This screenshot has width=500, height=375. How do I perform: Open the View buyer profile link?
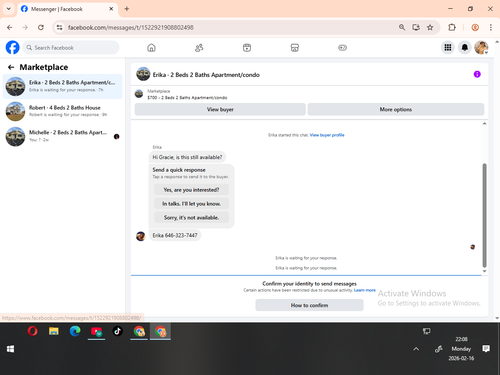pos(327,135)
